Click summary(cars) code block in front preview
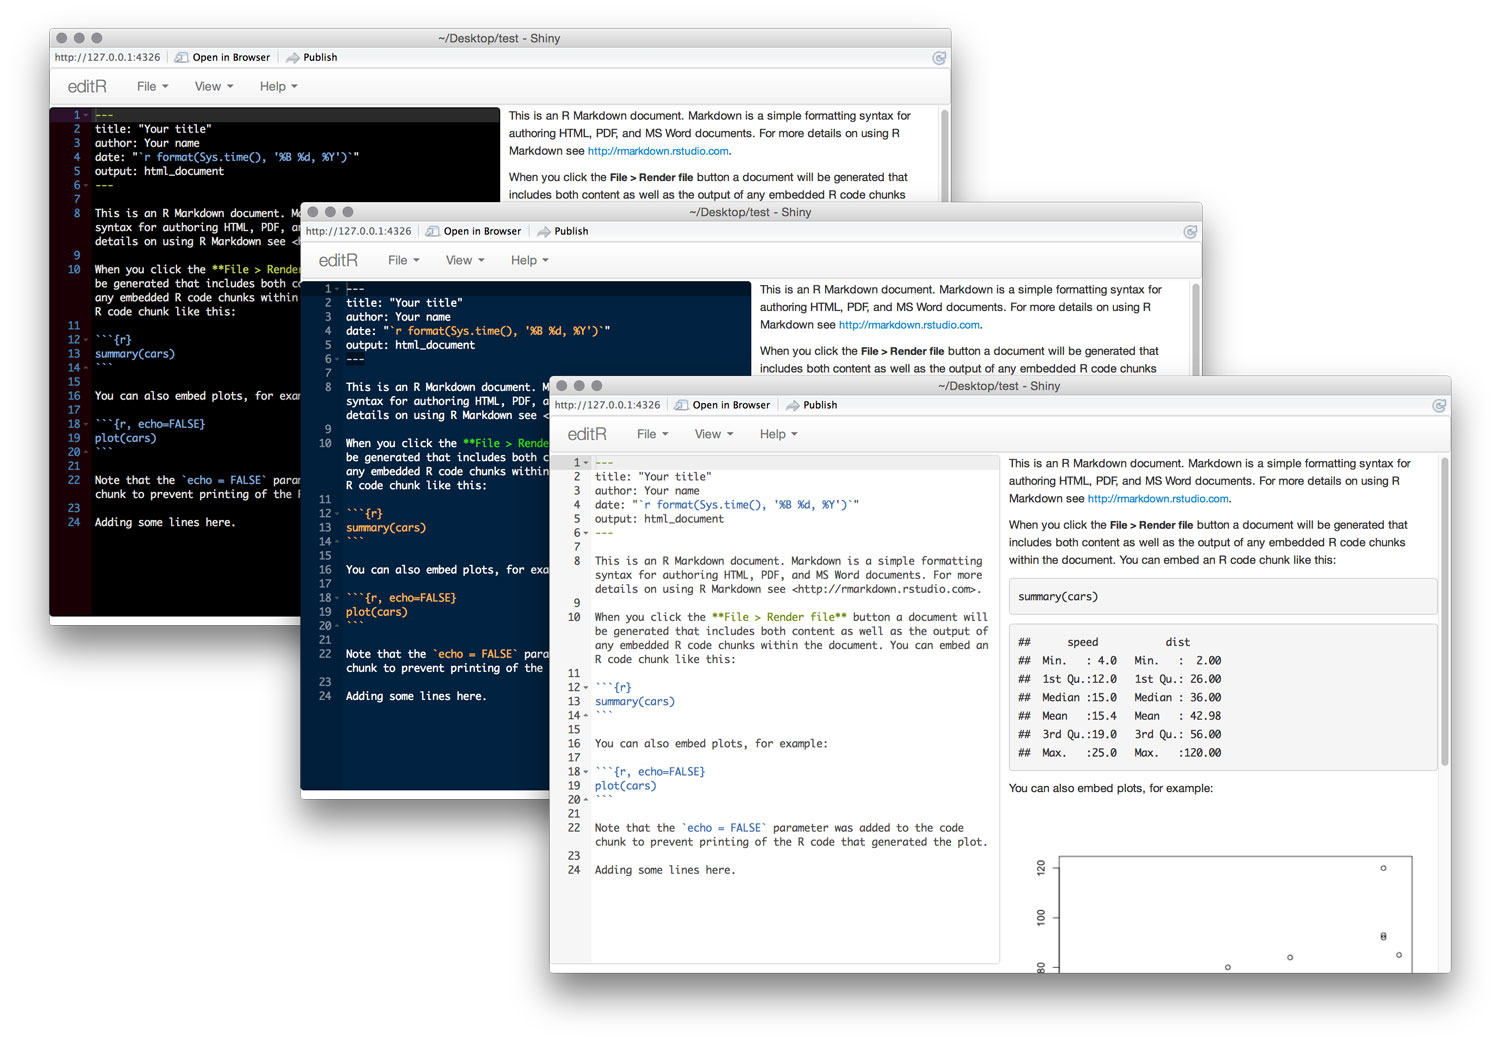This screenshot has height=1043, width=1500. tap(1223, 597)
